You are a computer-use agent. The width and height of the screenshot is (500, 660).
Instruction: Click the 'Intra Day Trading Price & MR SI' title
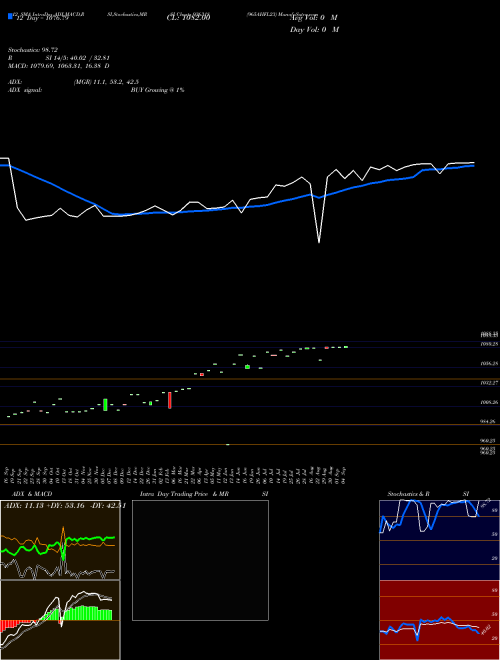click(x=204, y=494)
